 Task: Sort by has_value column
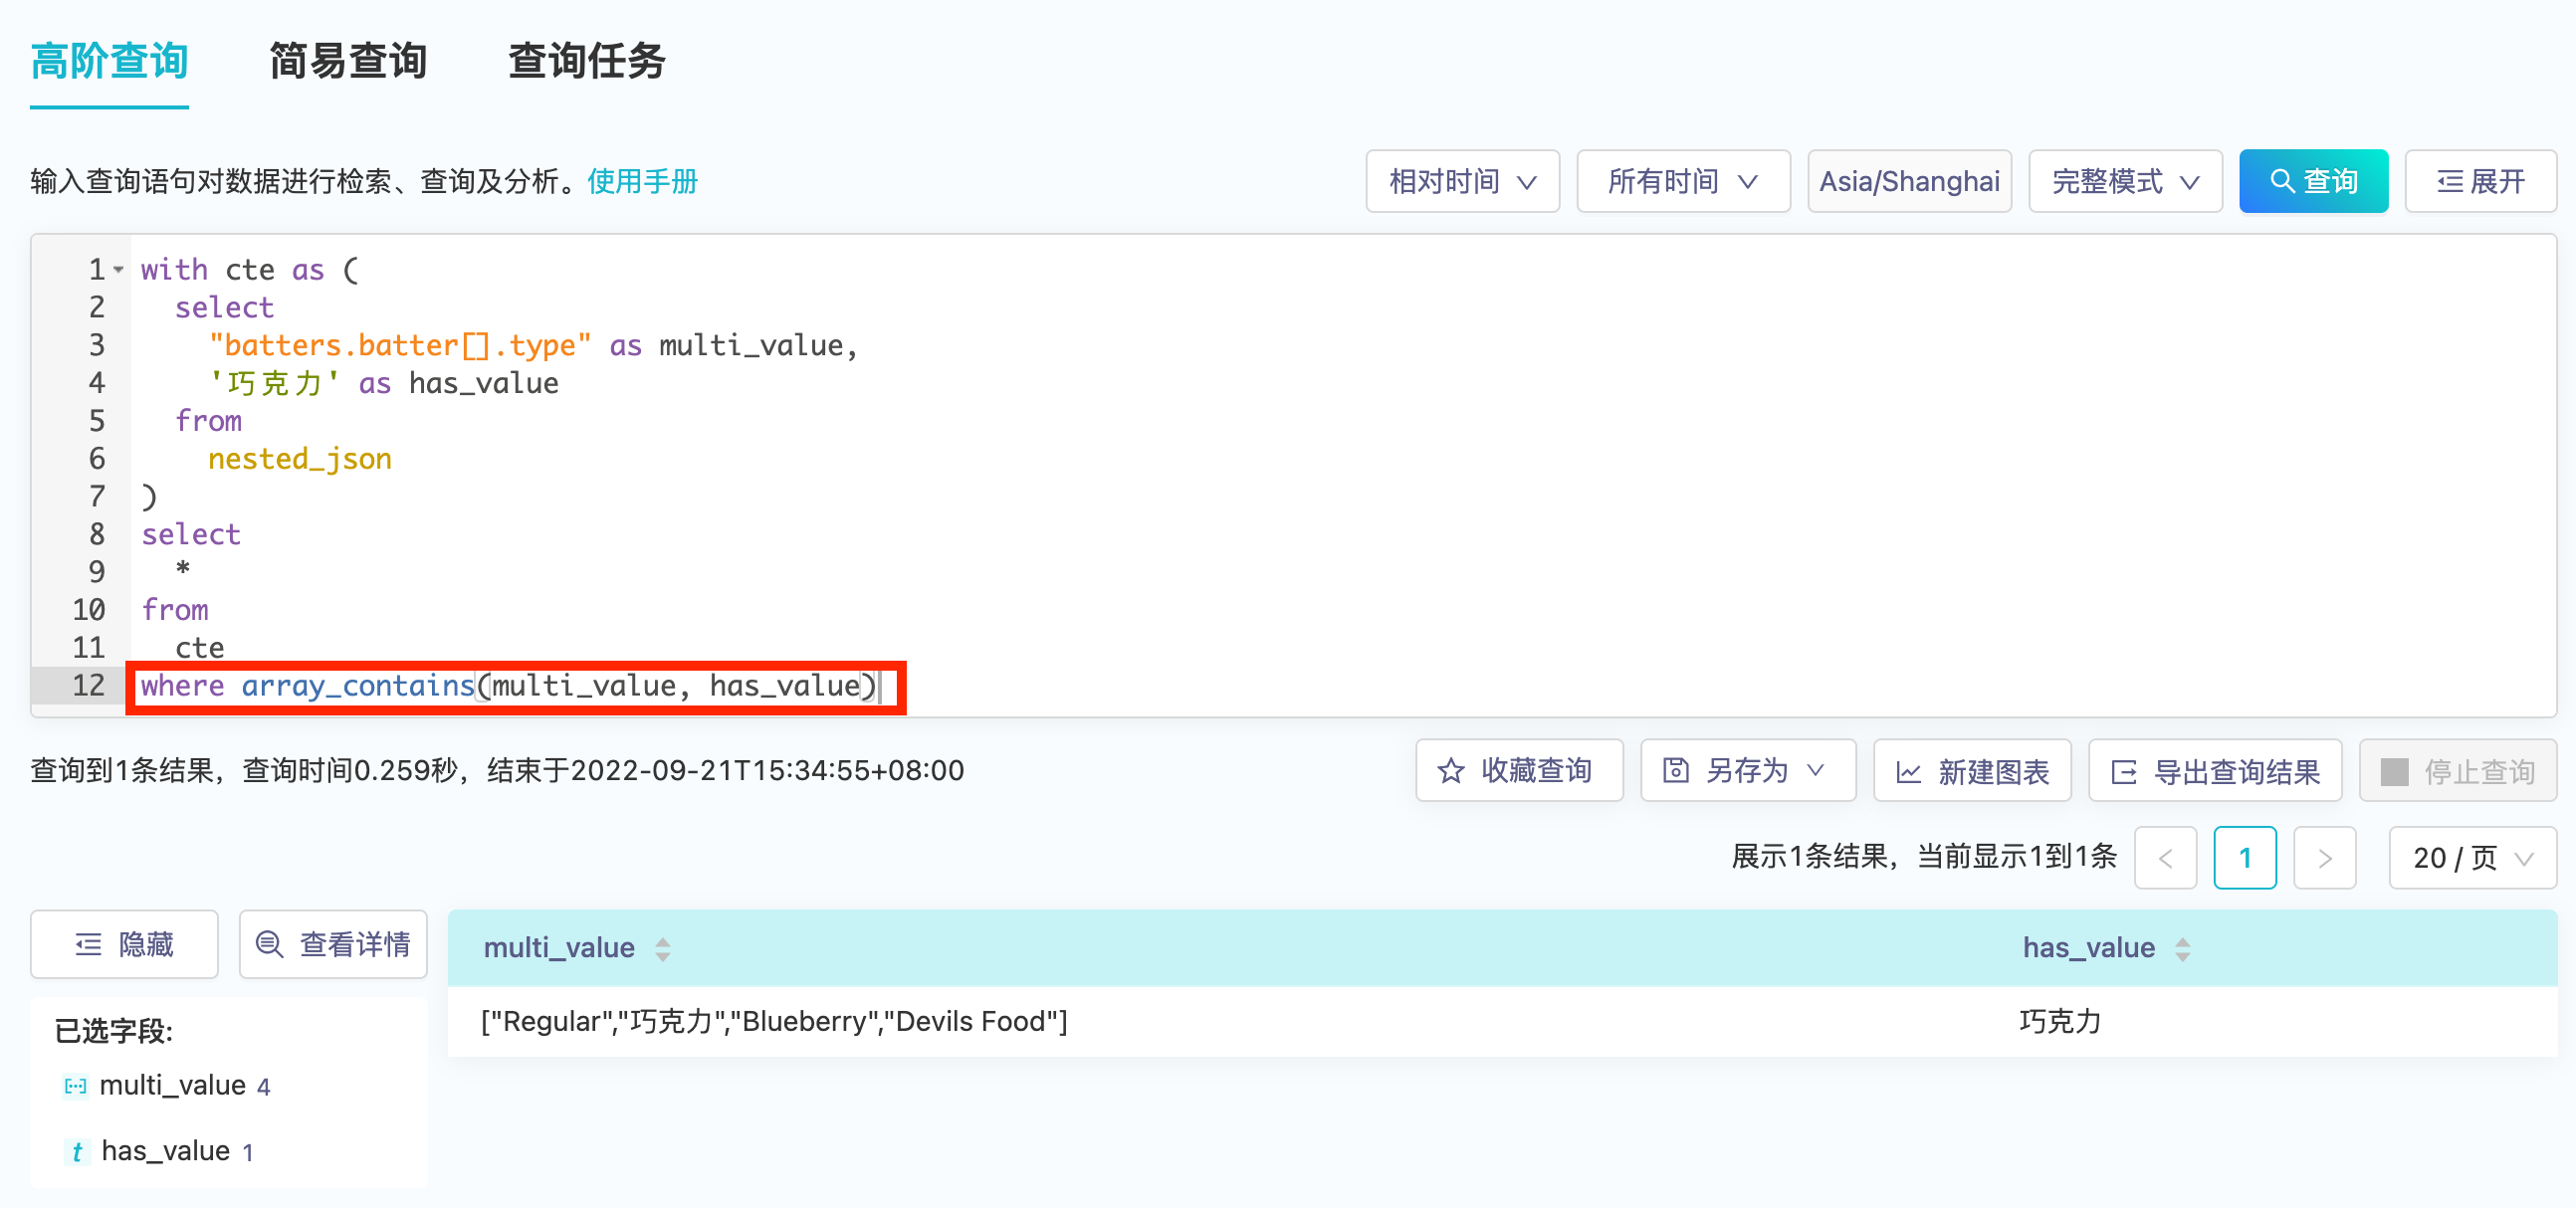2182,949
